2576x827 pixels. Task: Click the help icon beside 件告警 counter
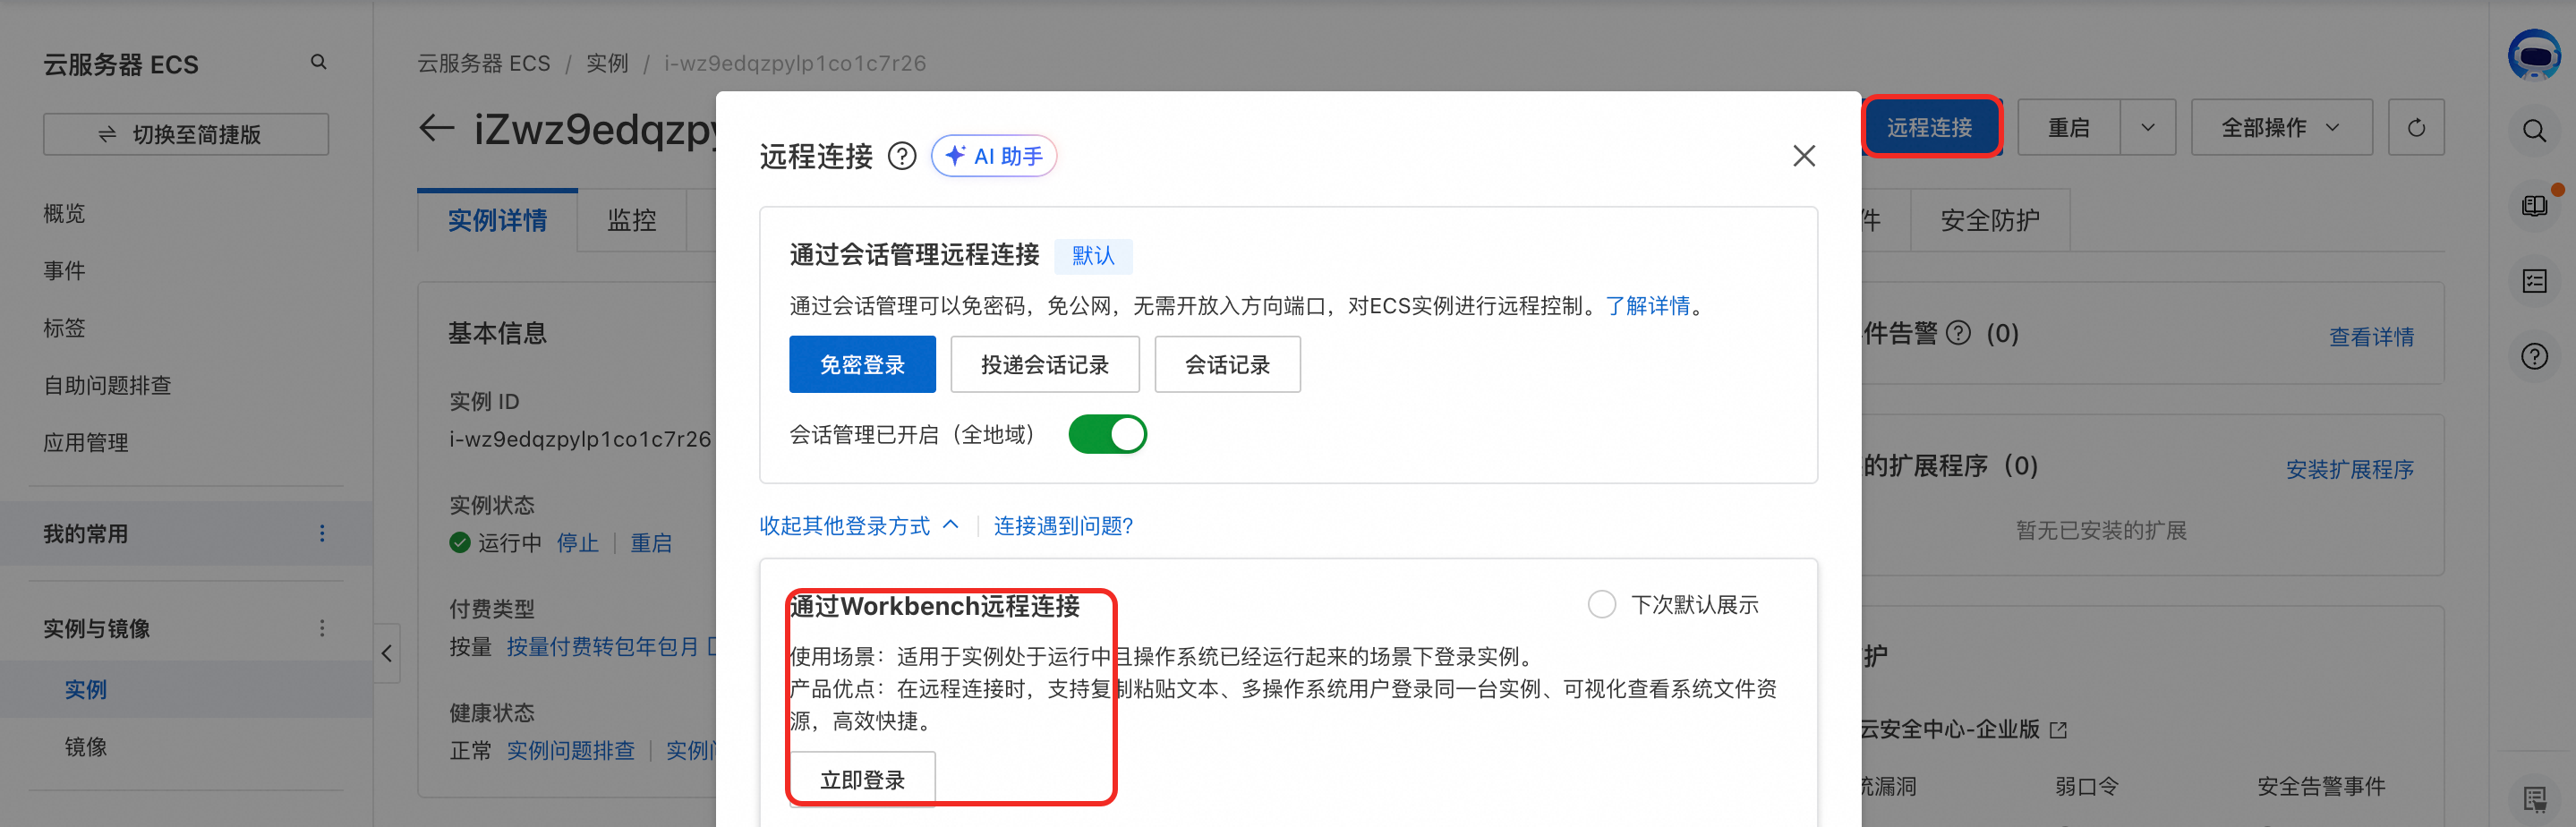click(x=1959, y=333)
